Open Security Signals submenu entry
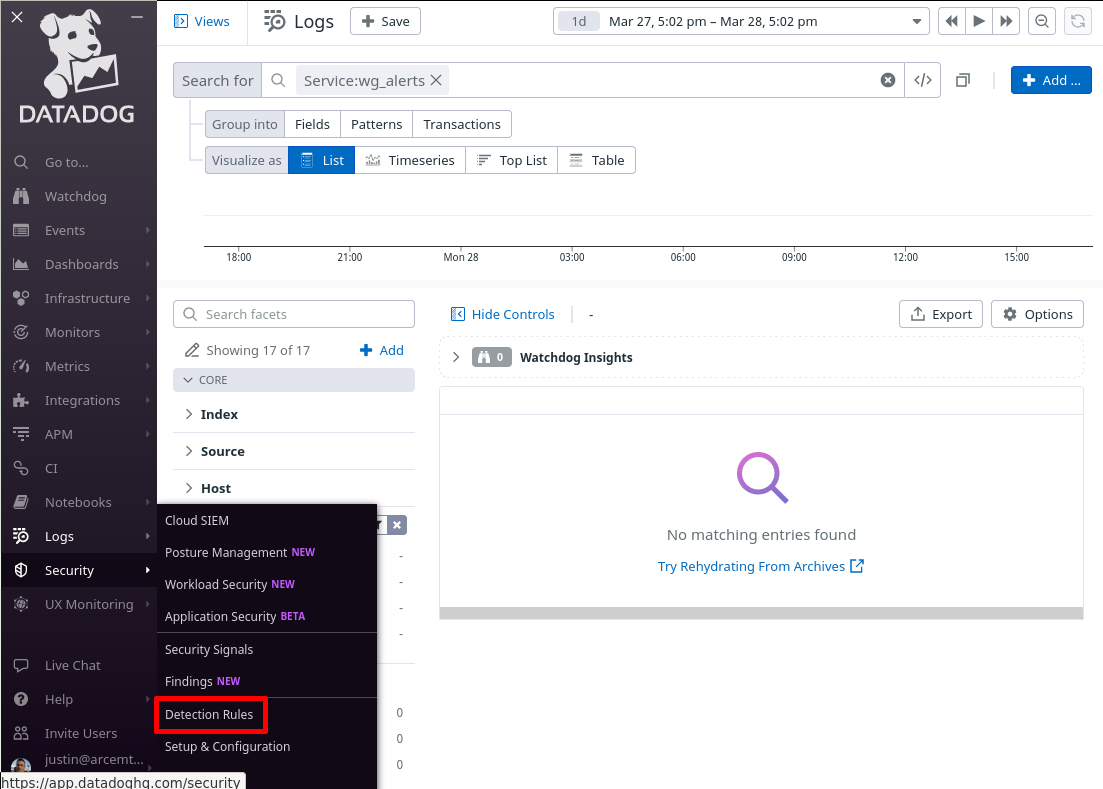This screenshot has width=1103, height=789. click(209, 650)
